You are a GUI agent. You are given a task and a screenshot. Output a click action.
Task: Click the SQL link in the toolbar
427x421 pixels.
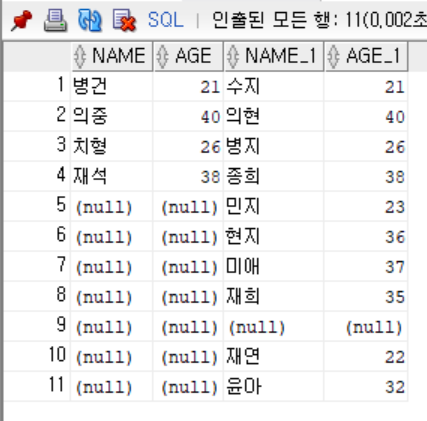pyautogui.click(x=165, y=20)
